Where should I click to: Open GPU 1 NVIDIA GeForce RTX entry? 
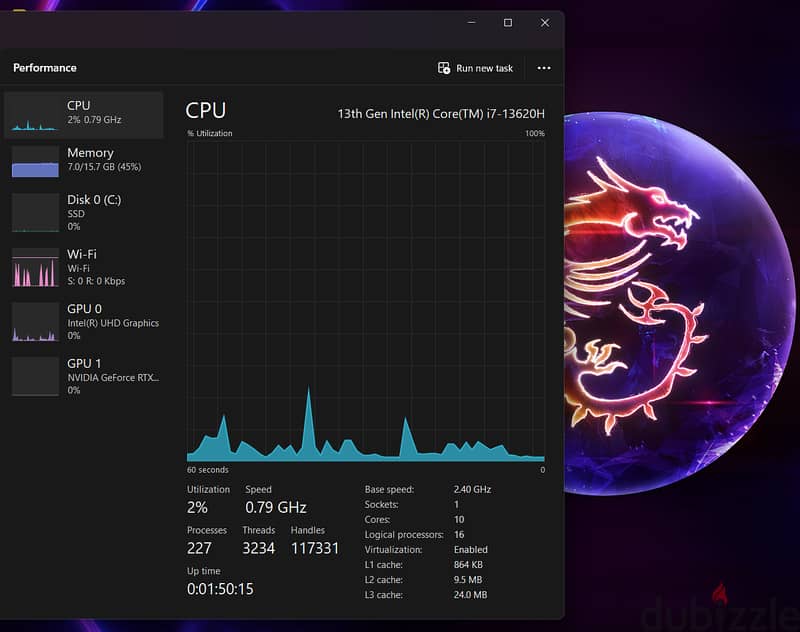point(84,376)
